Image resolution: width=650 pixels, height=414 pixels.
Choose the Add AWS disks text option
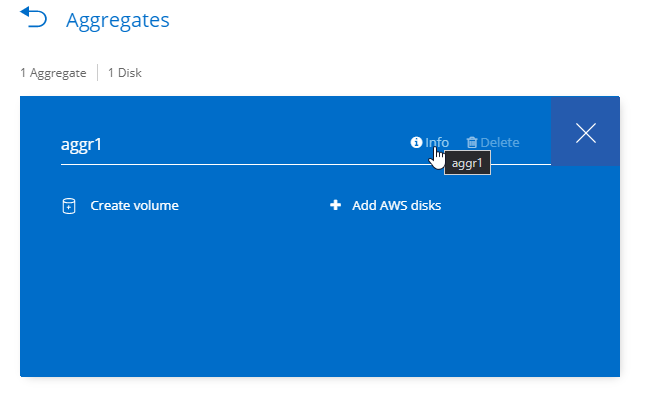[396, 206]
